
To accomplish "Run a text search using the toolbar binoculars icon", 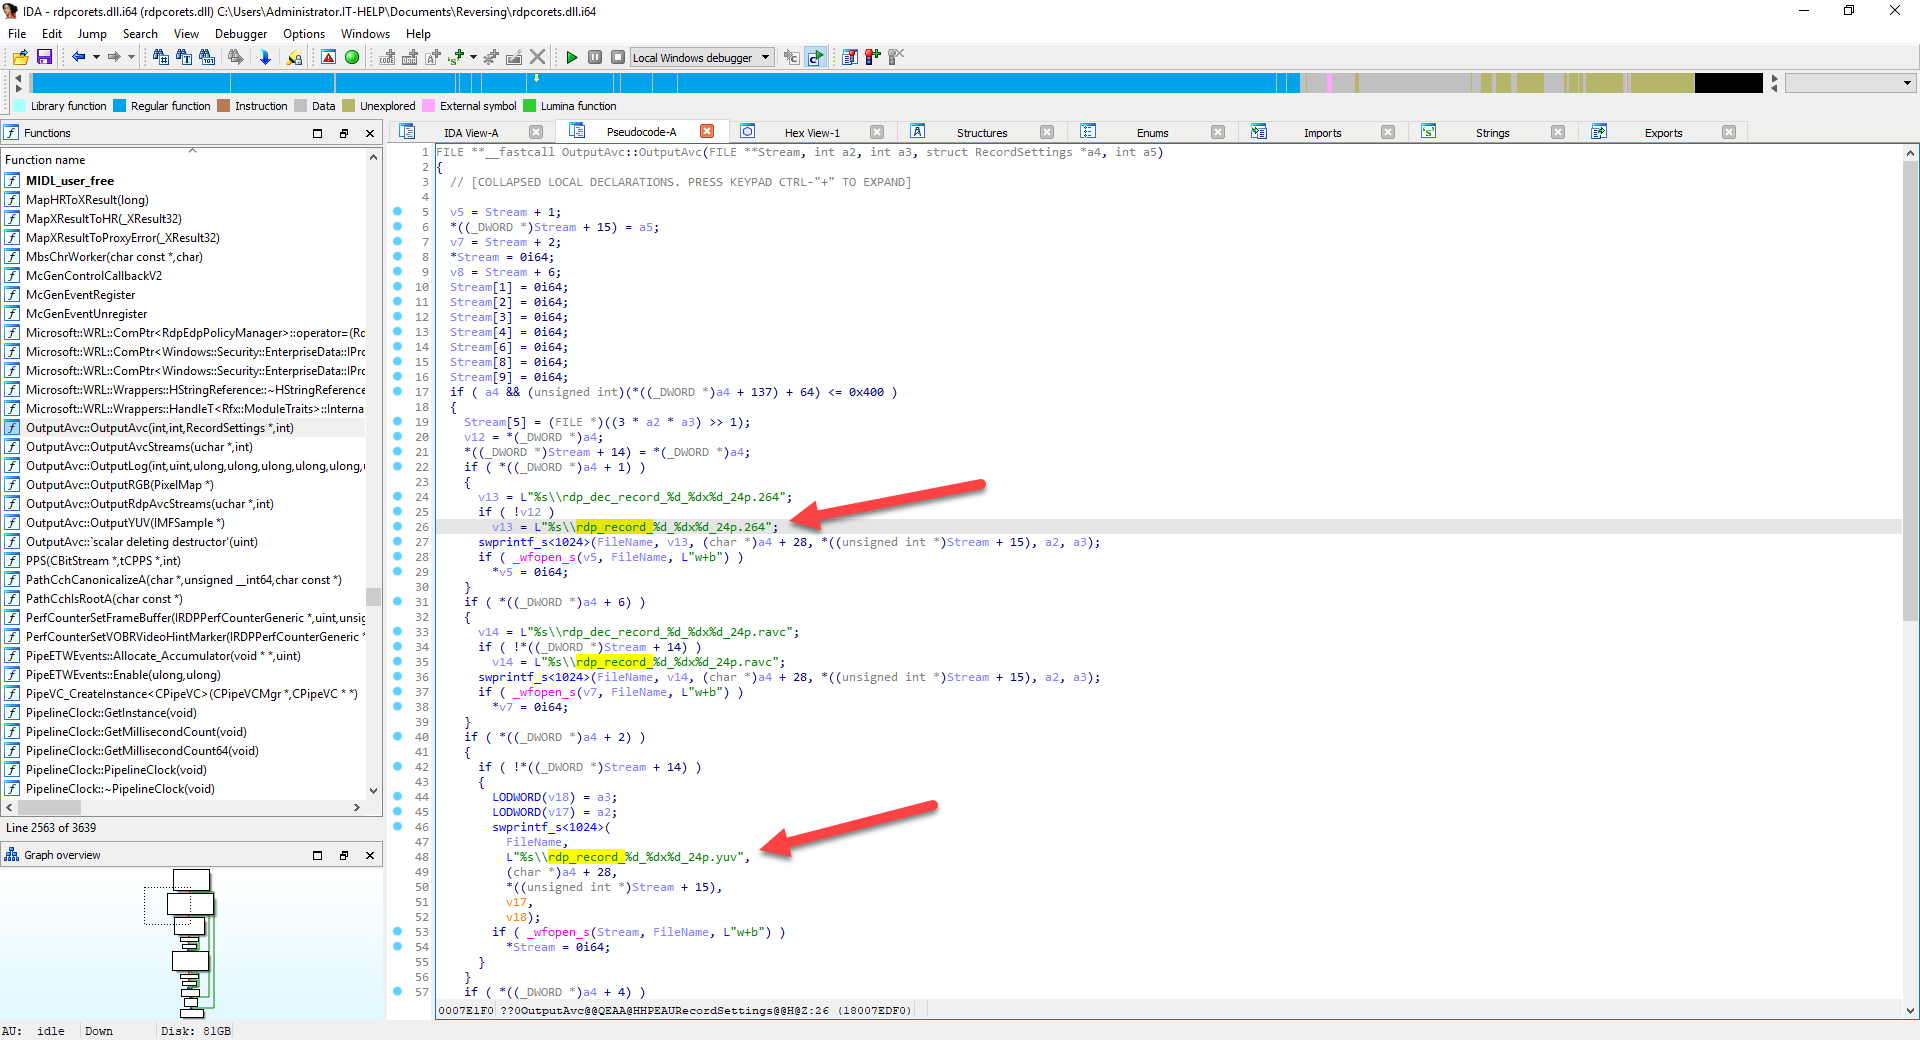I will pyautogui.click(x=184, y=58).
